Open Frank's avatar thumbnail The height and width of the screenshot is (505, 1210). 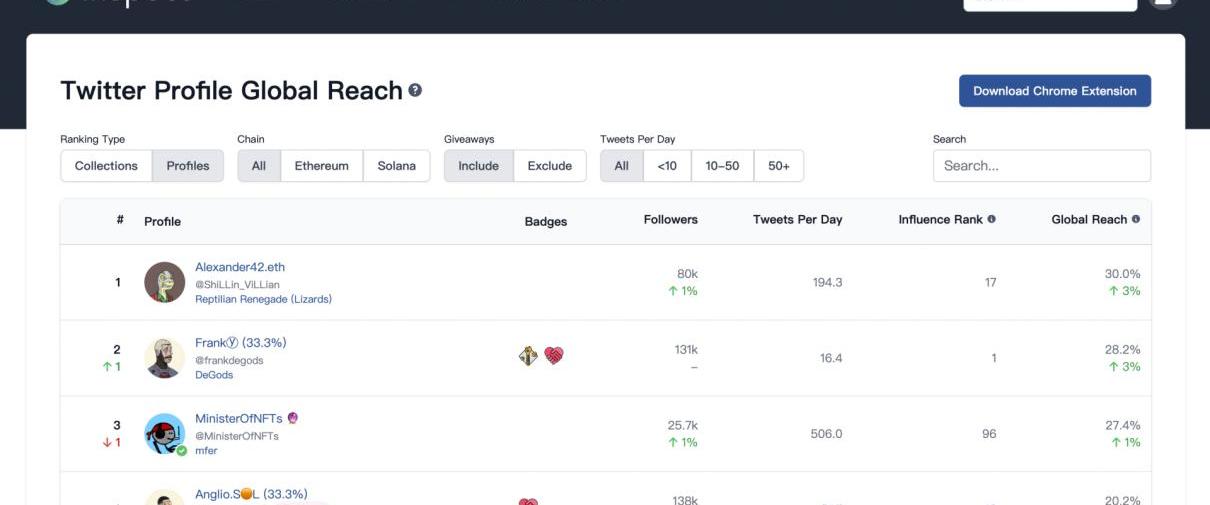[165, 358]
